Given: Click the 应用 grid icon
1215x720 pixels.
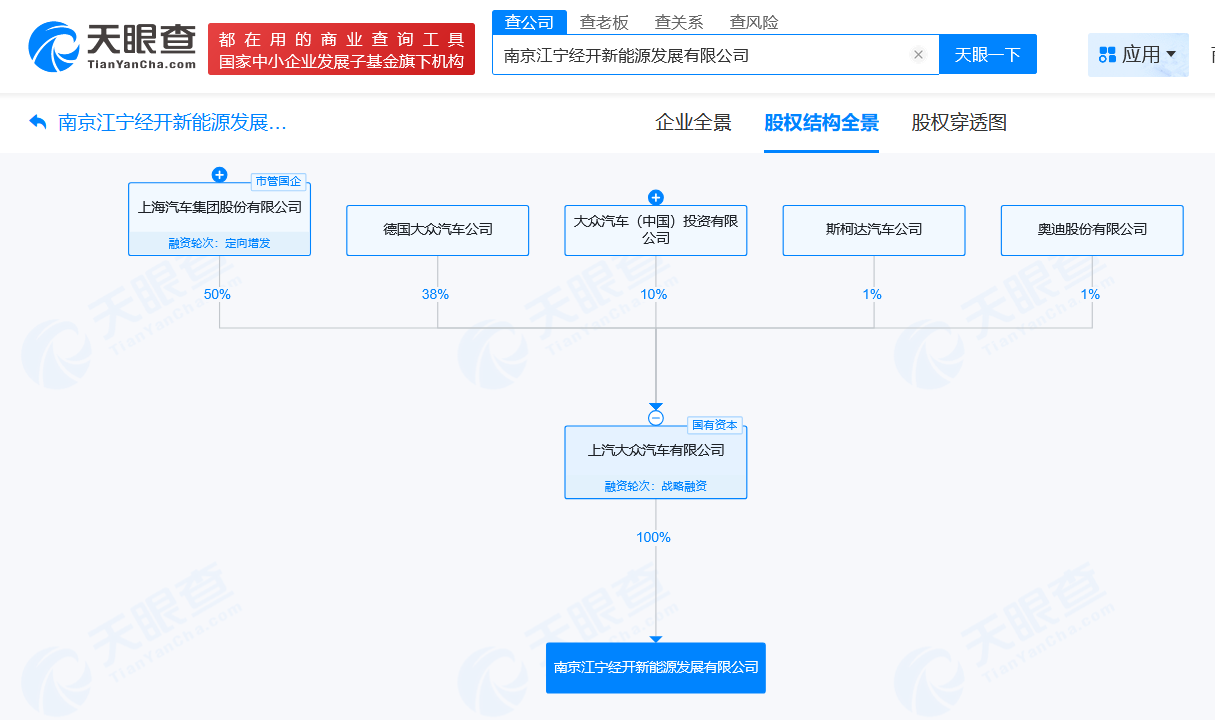Looking at the screenshot, I should pos(1107,55).
